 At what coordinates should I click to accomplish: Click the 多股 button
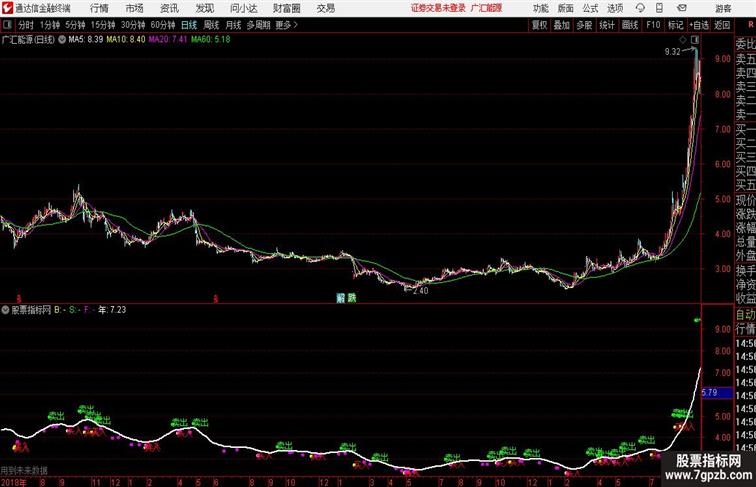584,25
